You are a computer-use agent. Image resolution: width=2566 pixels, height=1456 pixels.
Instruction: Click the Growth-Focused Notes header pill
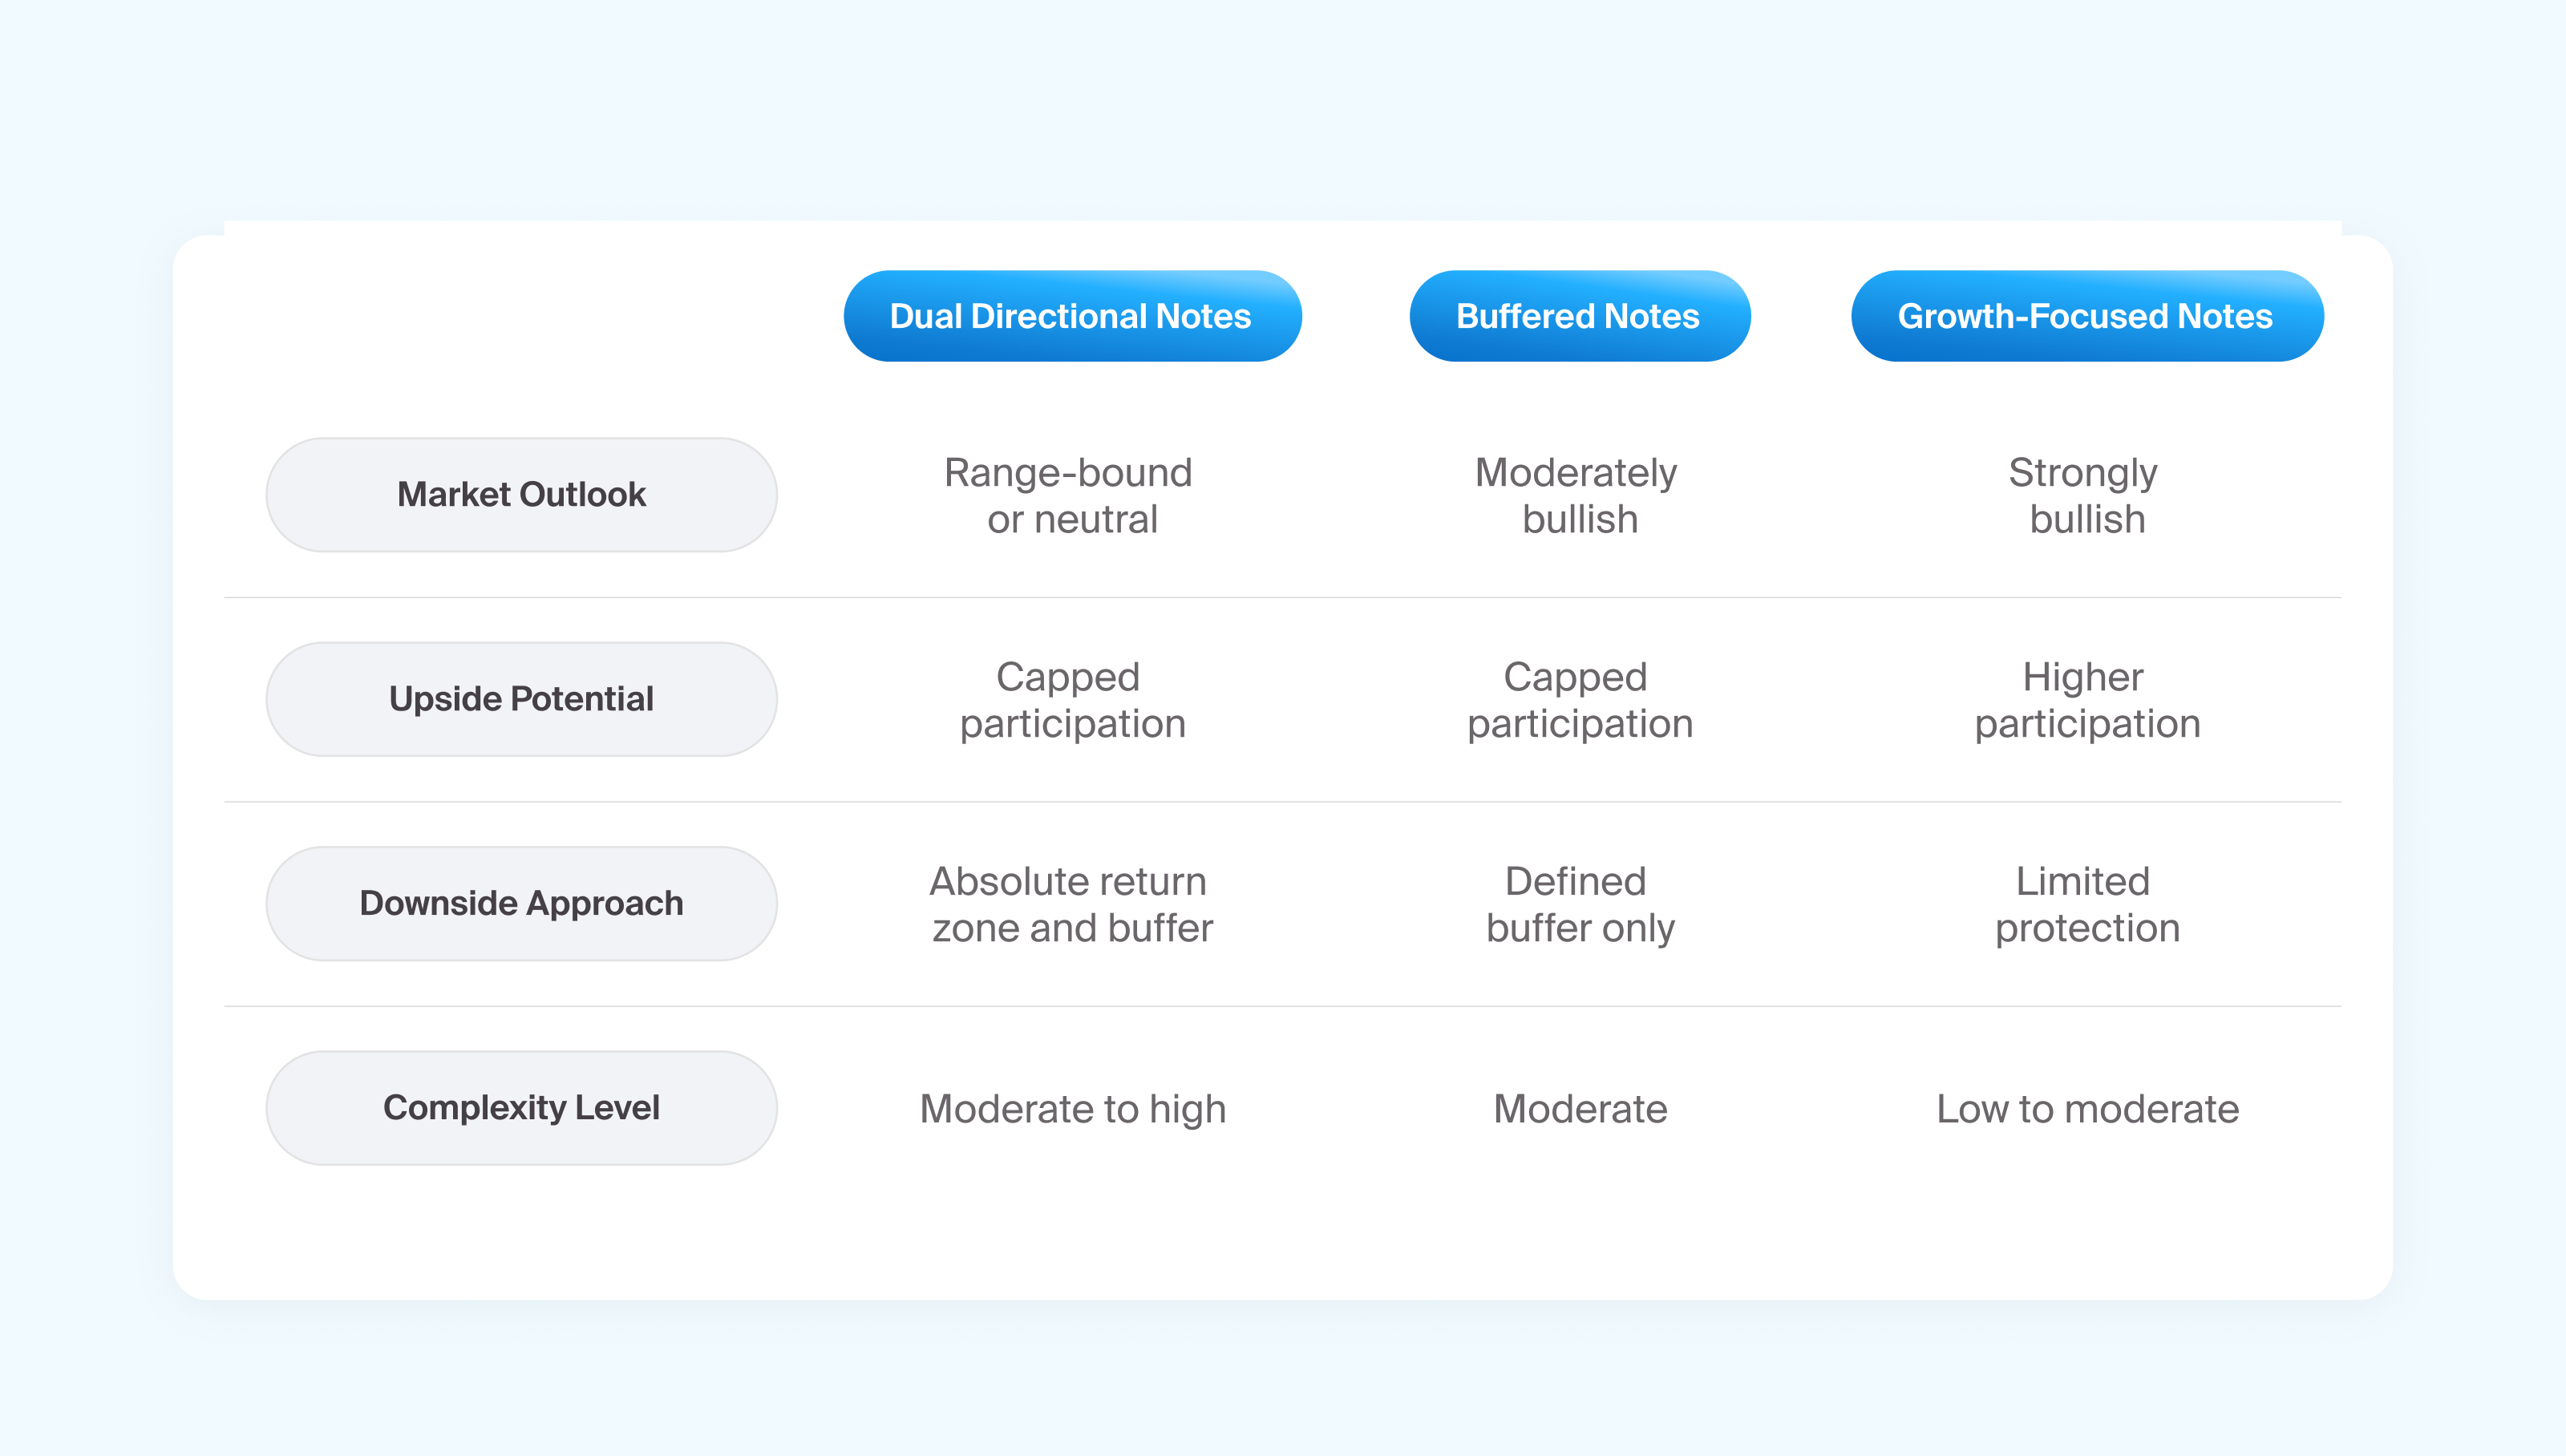click(x=2087, y=316)
